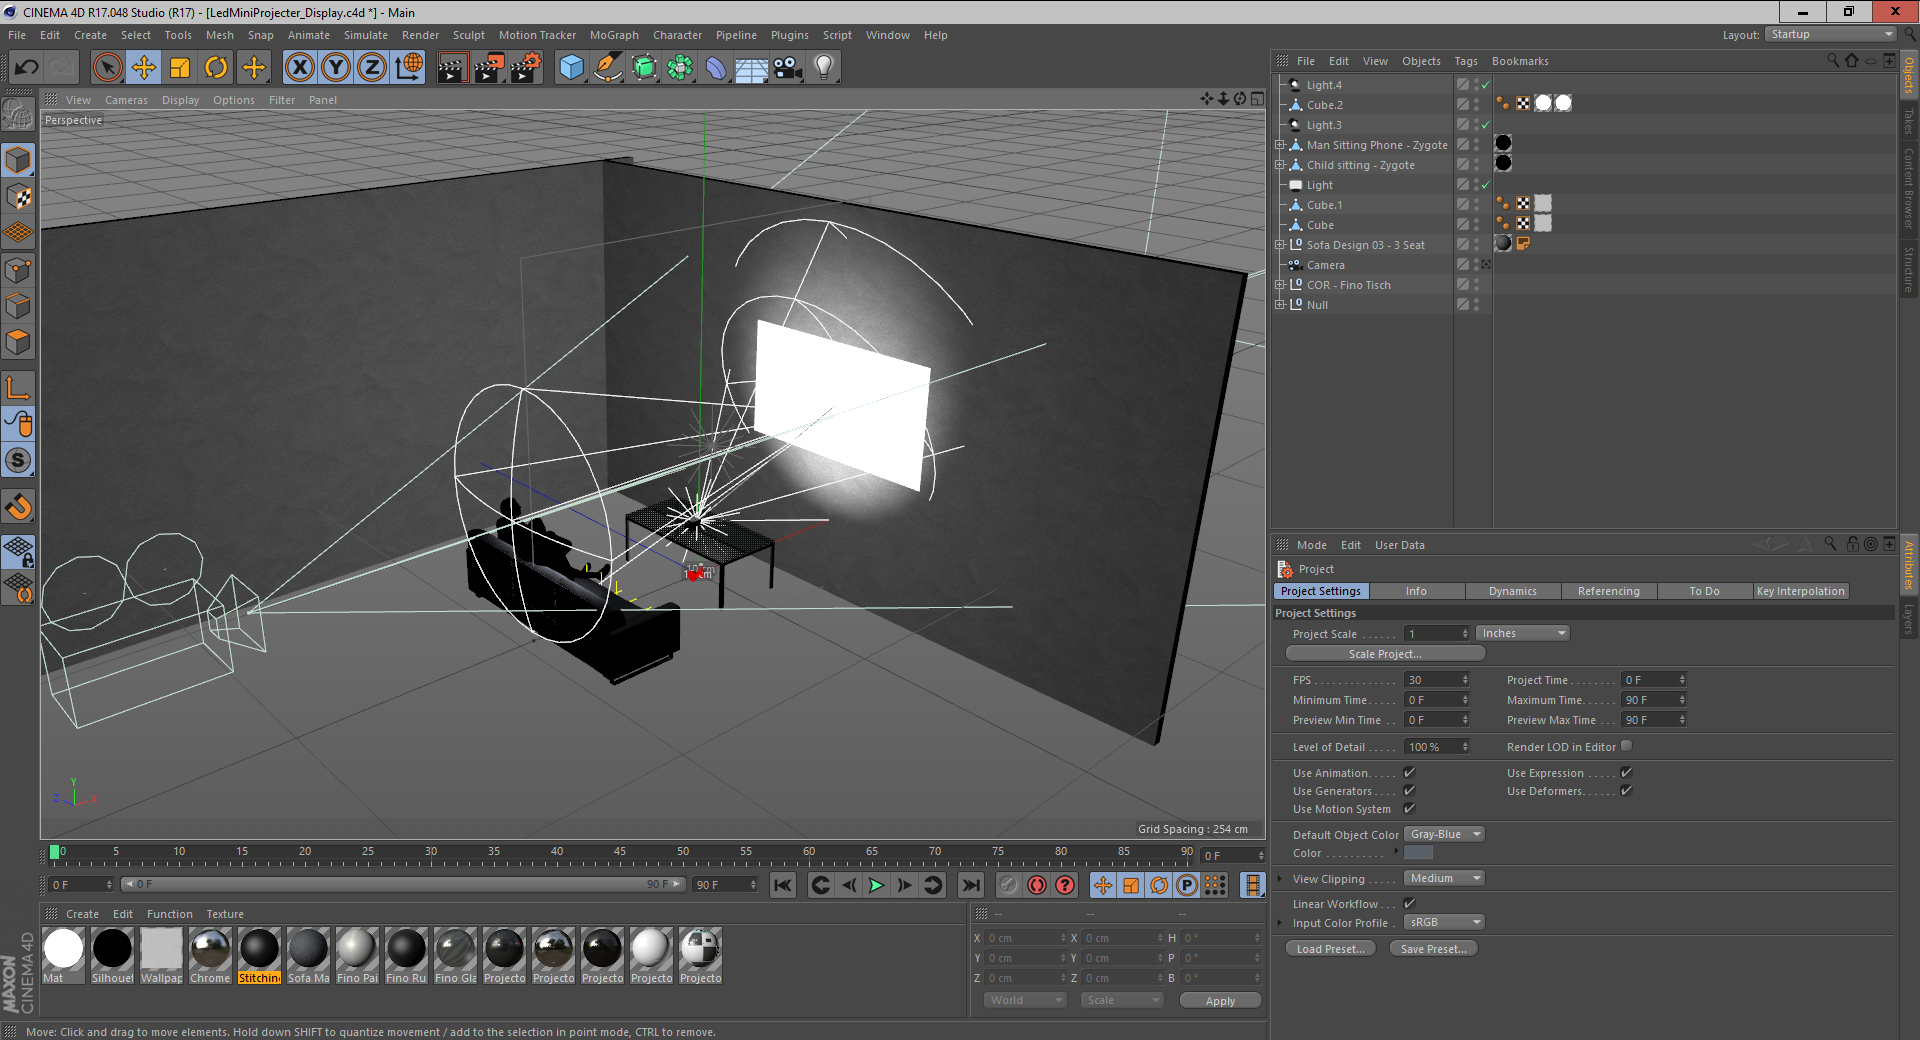Screen dimensions: 1920x1040
Task: Select the Rotate tool
Action: [x=216, y=68]
